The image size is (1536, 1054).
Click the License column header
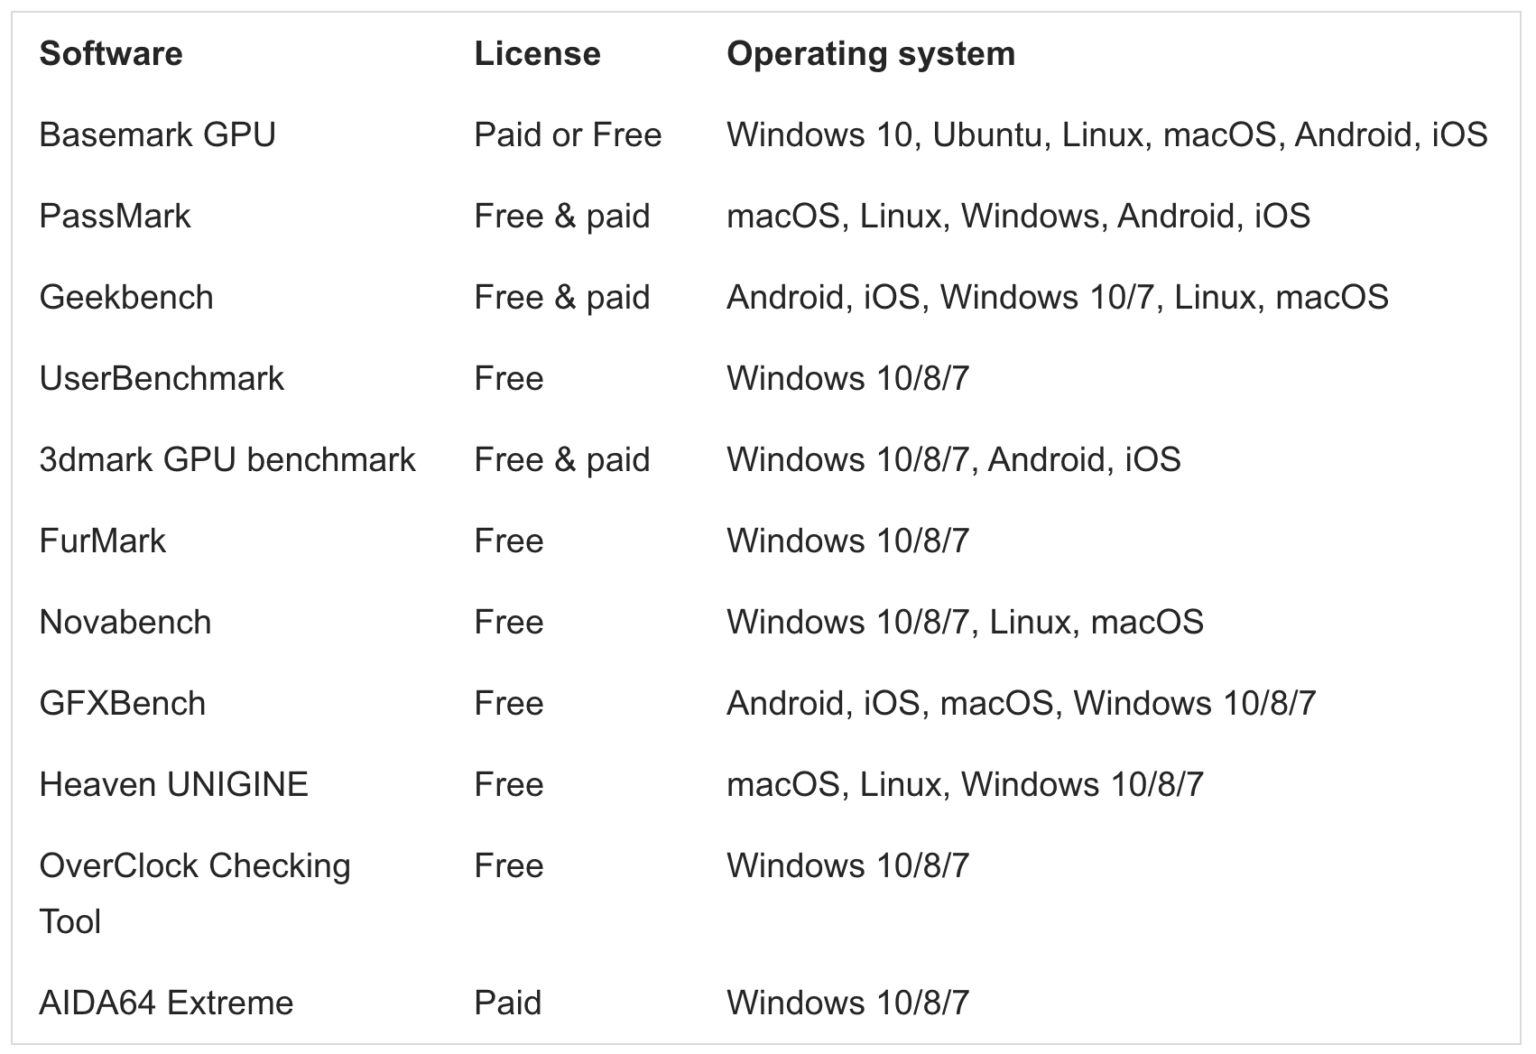(x=537, y=54)
